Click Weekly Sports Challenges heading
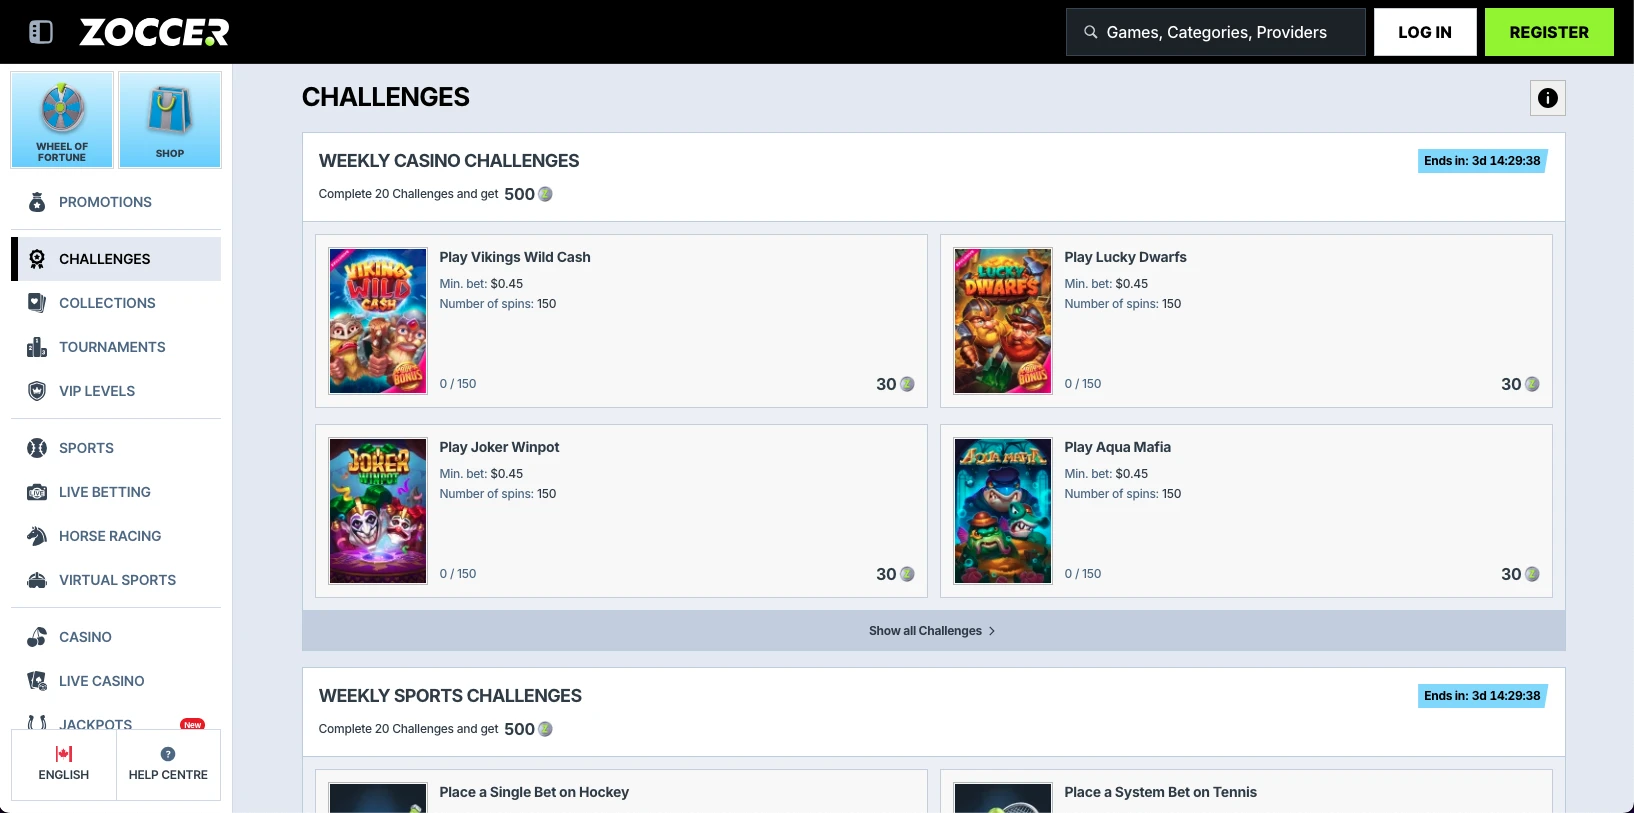 click(x=450, y=696)
